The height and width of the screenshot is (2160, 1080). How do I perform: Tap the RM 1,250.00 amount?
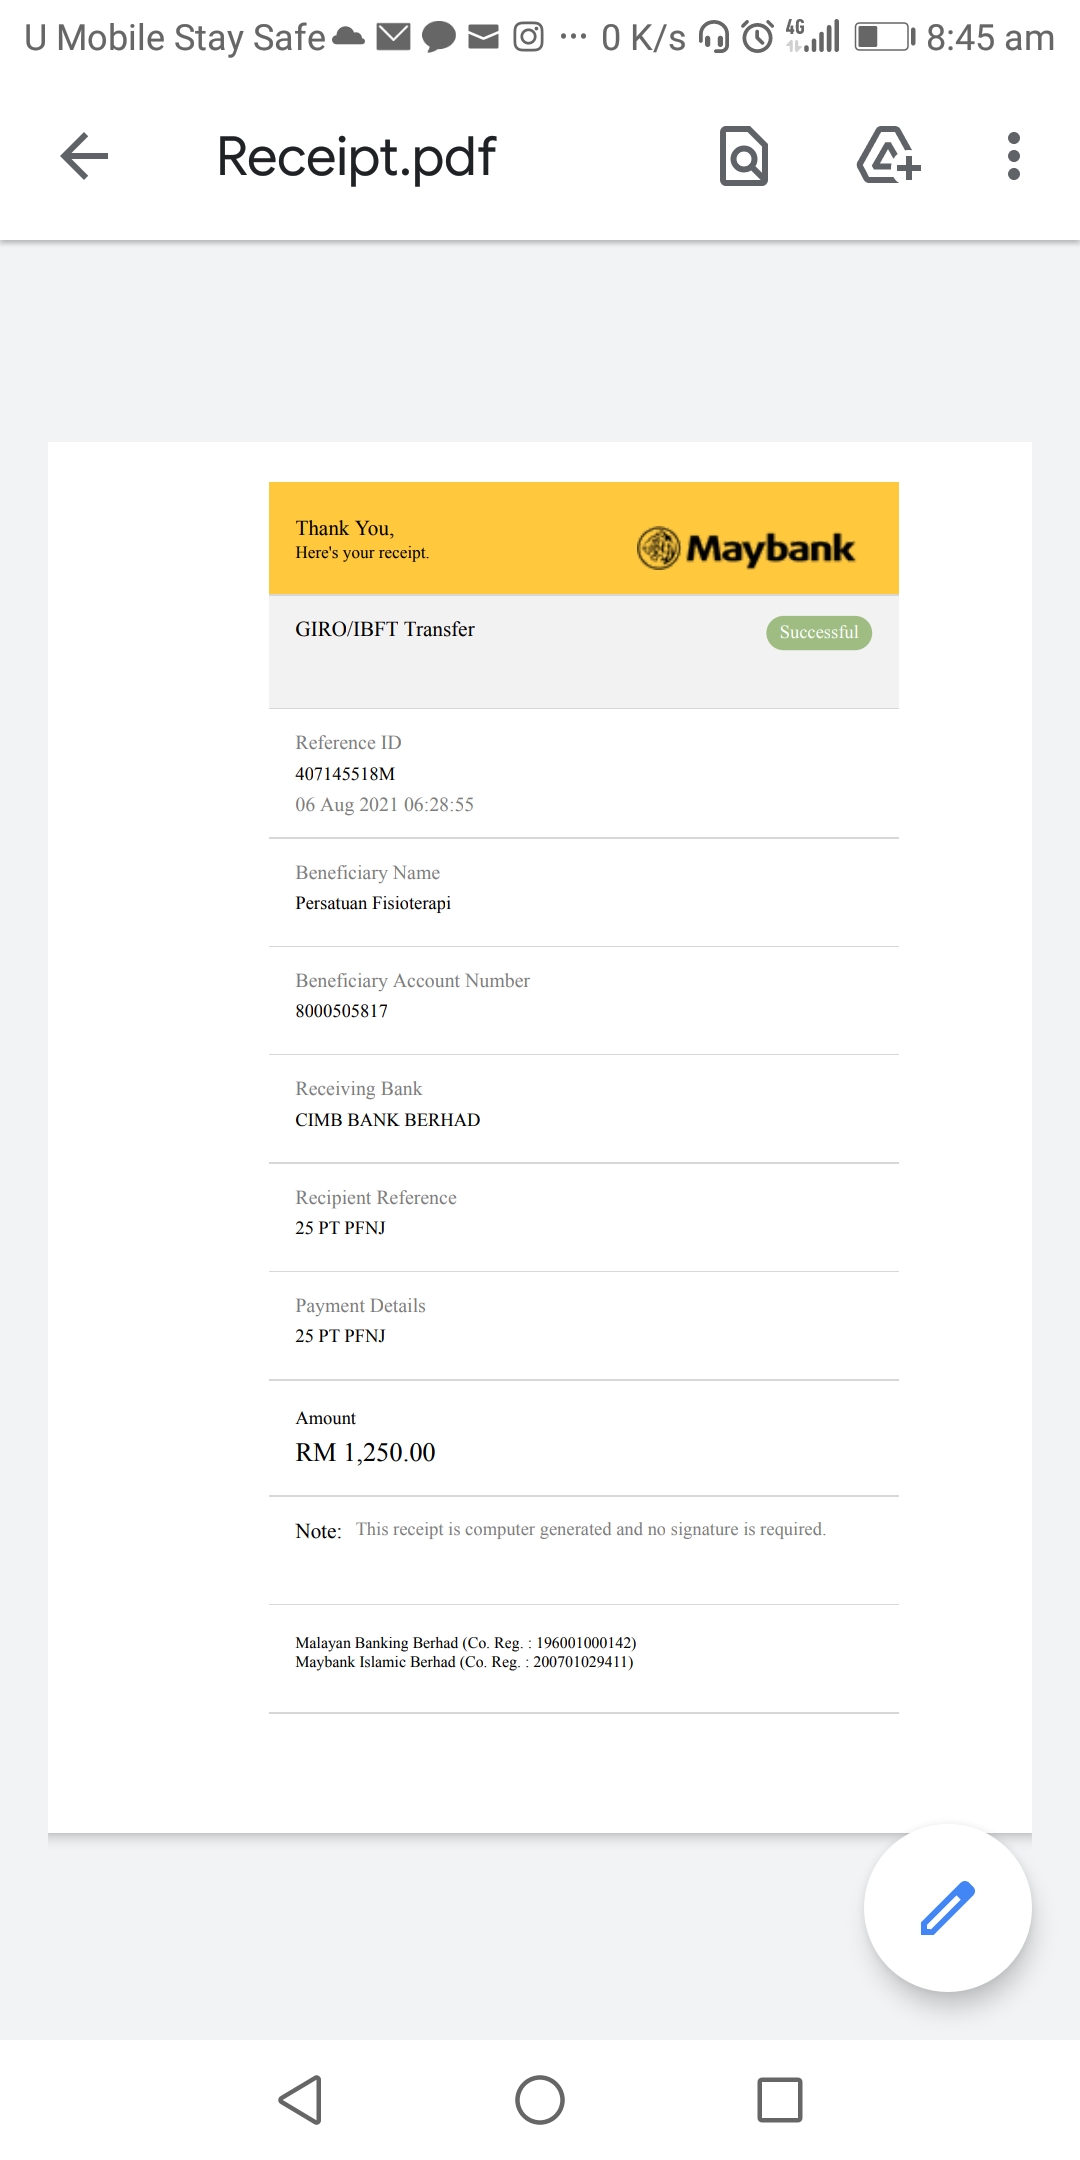[x=366, y=1452]
